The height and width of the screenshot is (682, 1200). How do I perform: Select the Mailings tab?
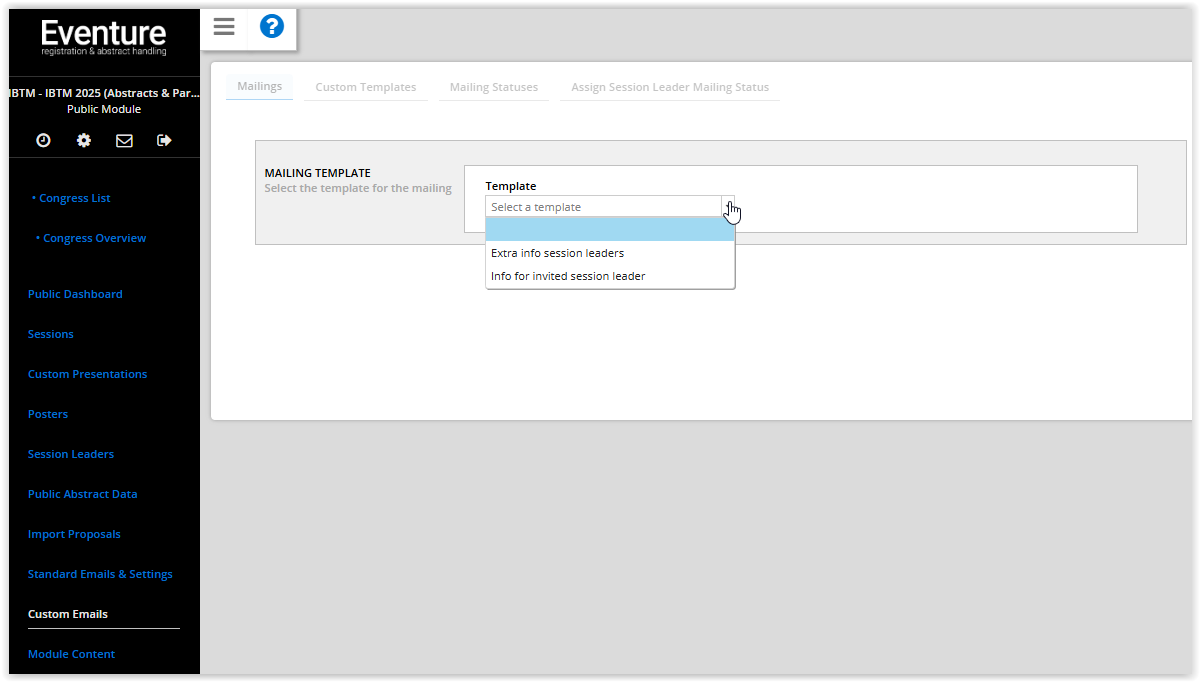(x=259, y=86)
